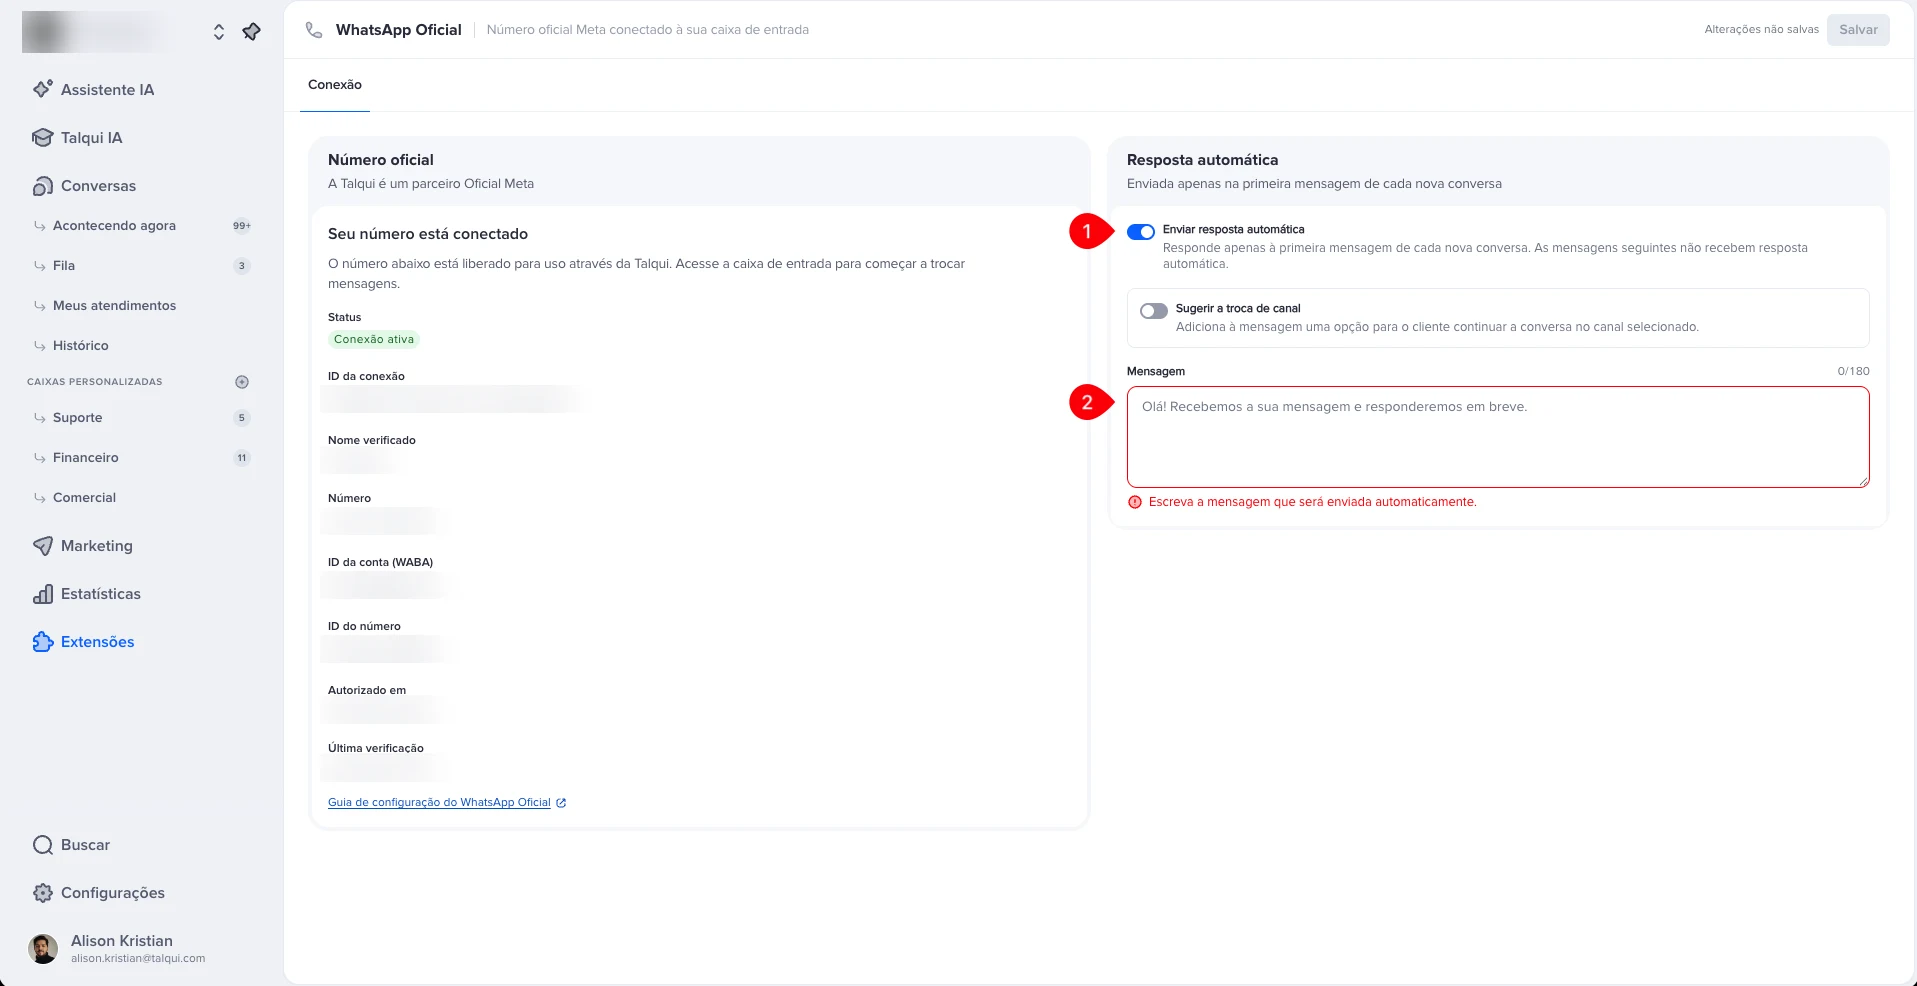Add a new caixa personalizada
This screenshot has width=1917, height=986.
(242, 382)
